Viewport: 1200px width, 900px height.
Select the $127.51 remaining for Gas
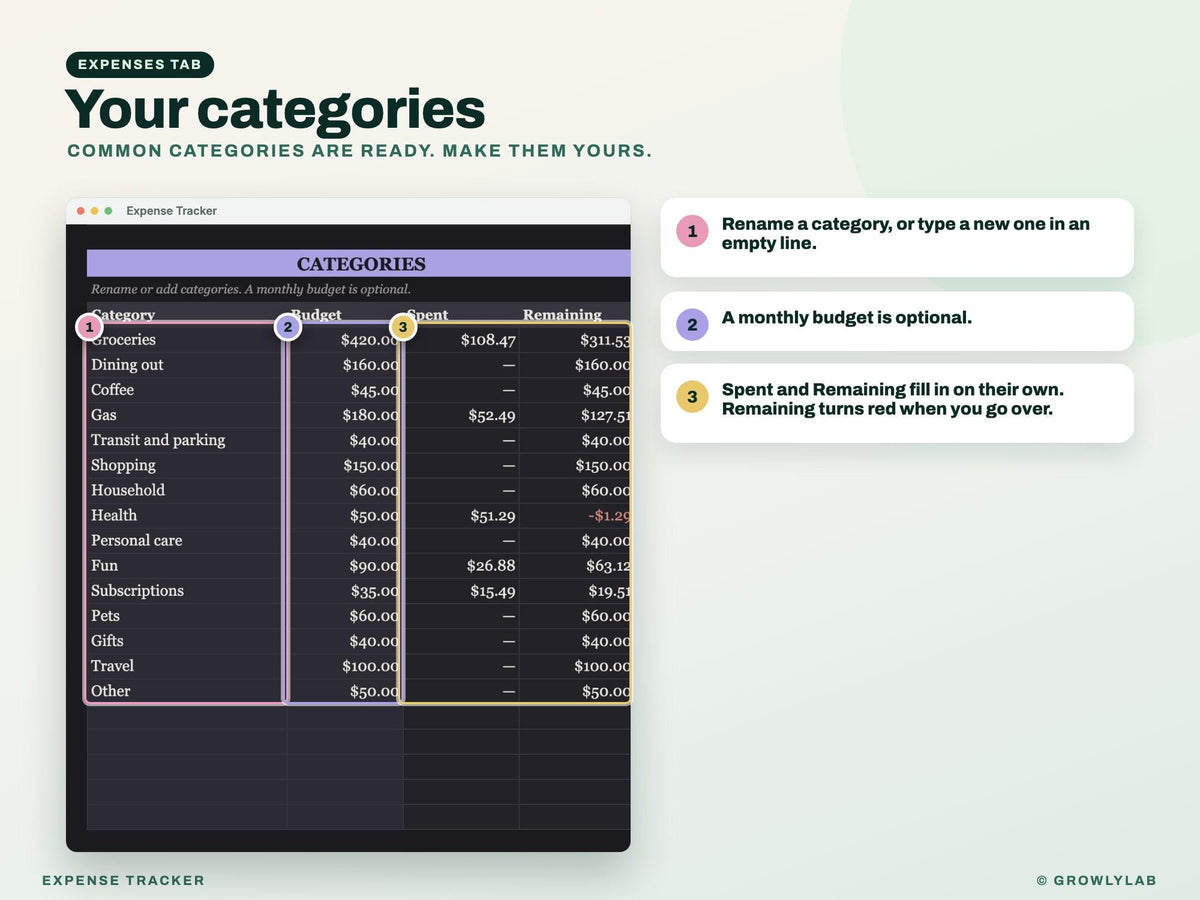click(x=575, y=415)
